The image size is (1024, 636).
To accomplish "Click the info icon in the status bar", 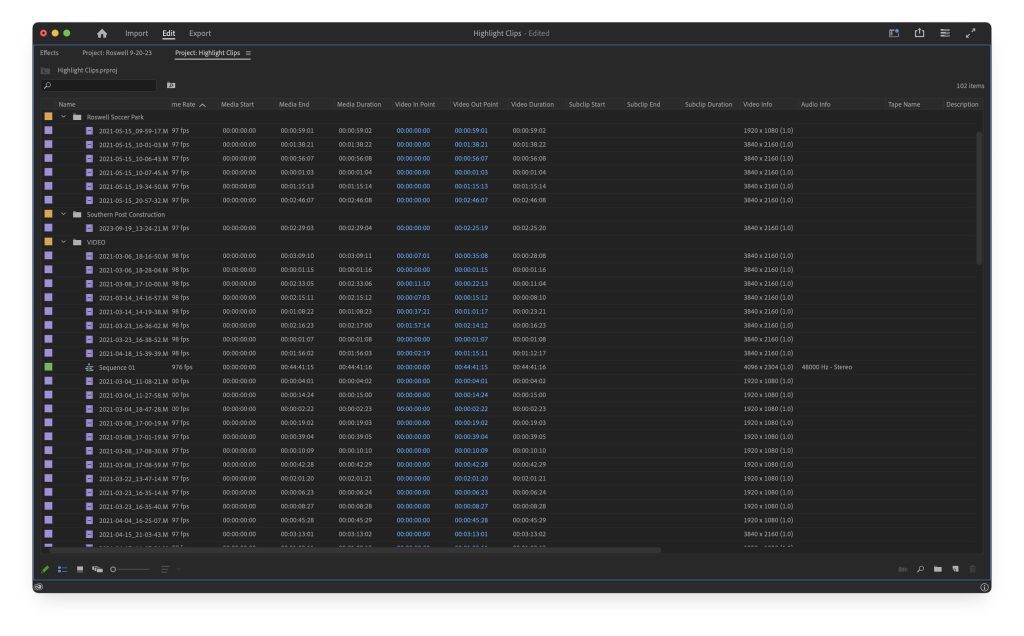I will click(985, 587).
